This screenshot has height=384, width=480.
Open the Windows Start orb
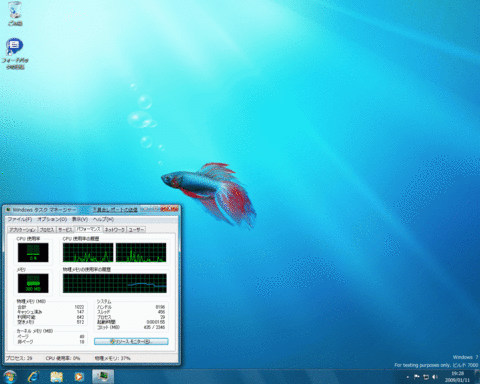pyautogui.click(x=10, y=377)
